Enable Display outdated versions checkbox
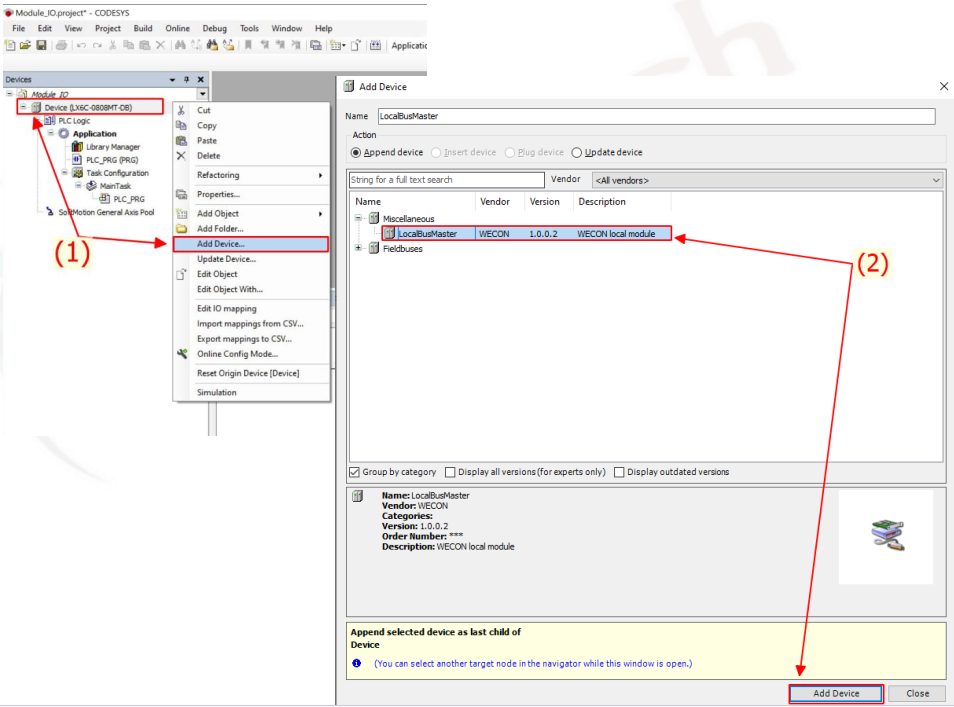Screen dimensions: 954x707 (620, 472)
